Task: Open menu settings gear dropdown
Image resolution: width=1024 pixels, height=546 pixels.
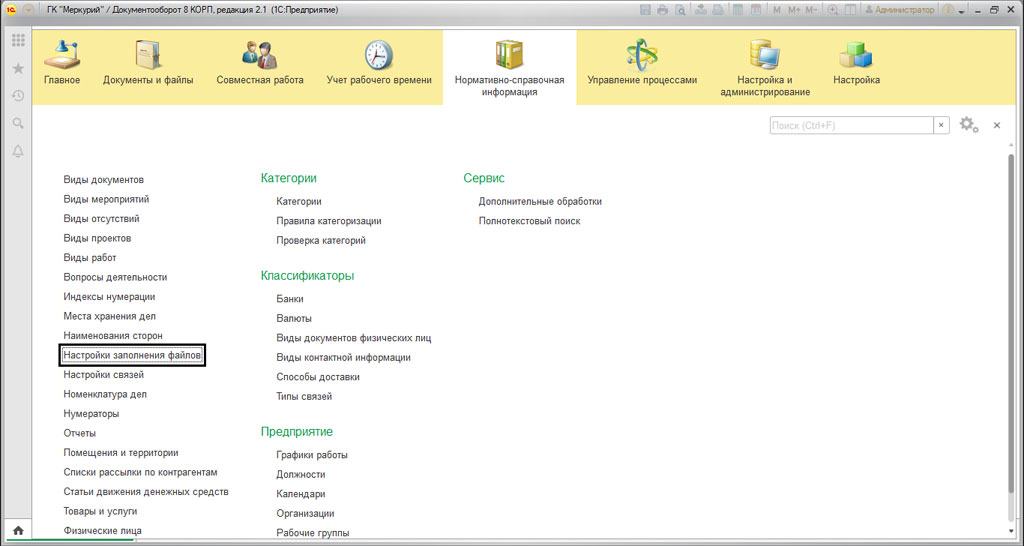Action: [x=968, y=125]
